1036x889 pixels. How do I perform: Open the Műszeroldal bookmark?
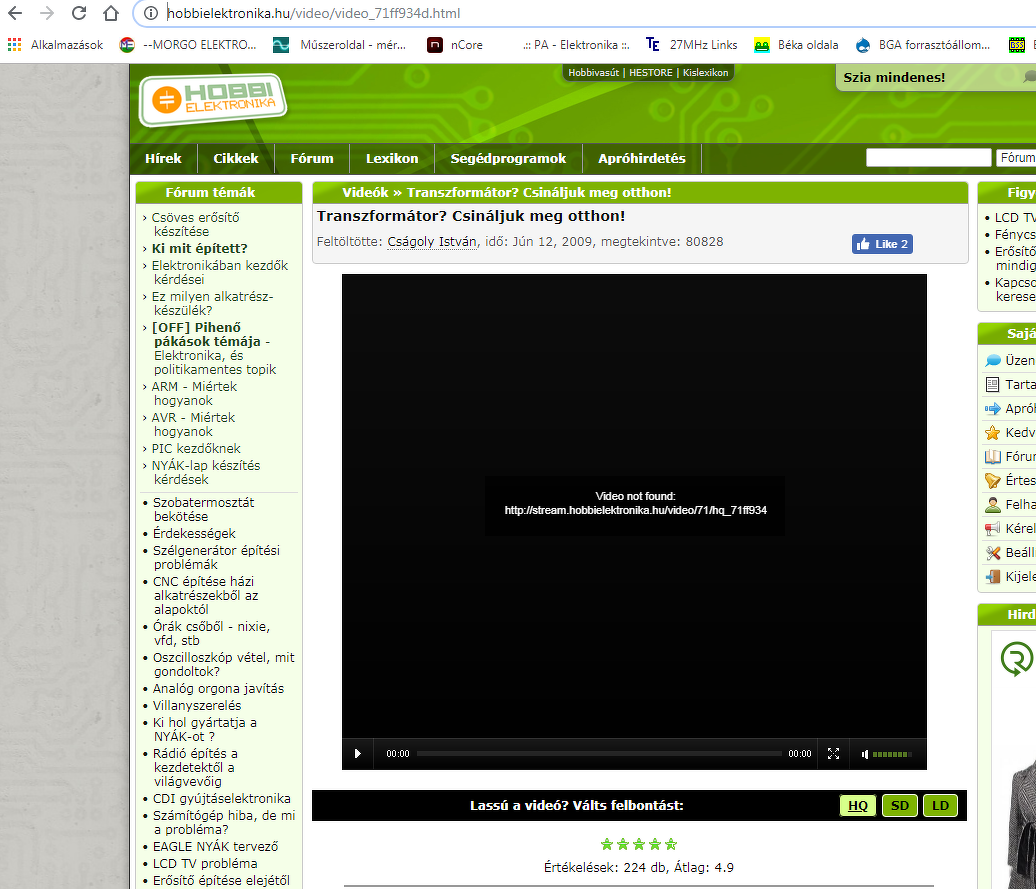[x=340, y=45]
